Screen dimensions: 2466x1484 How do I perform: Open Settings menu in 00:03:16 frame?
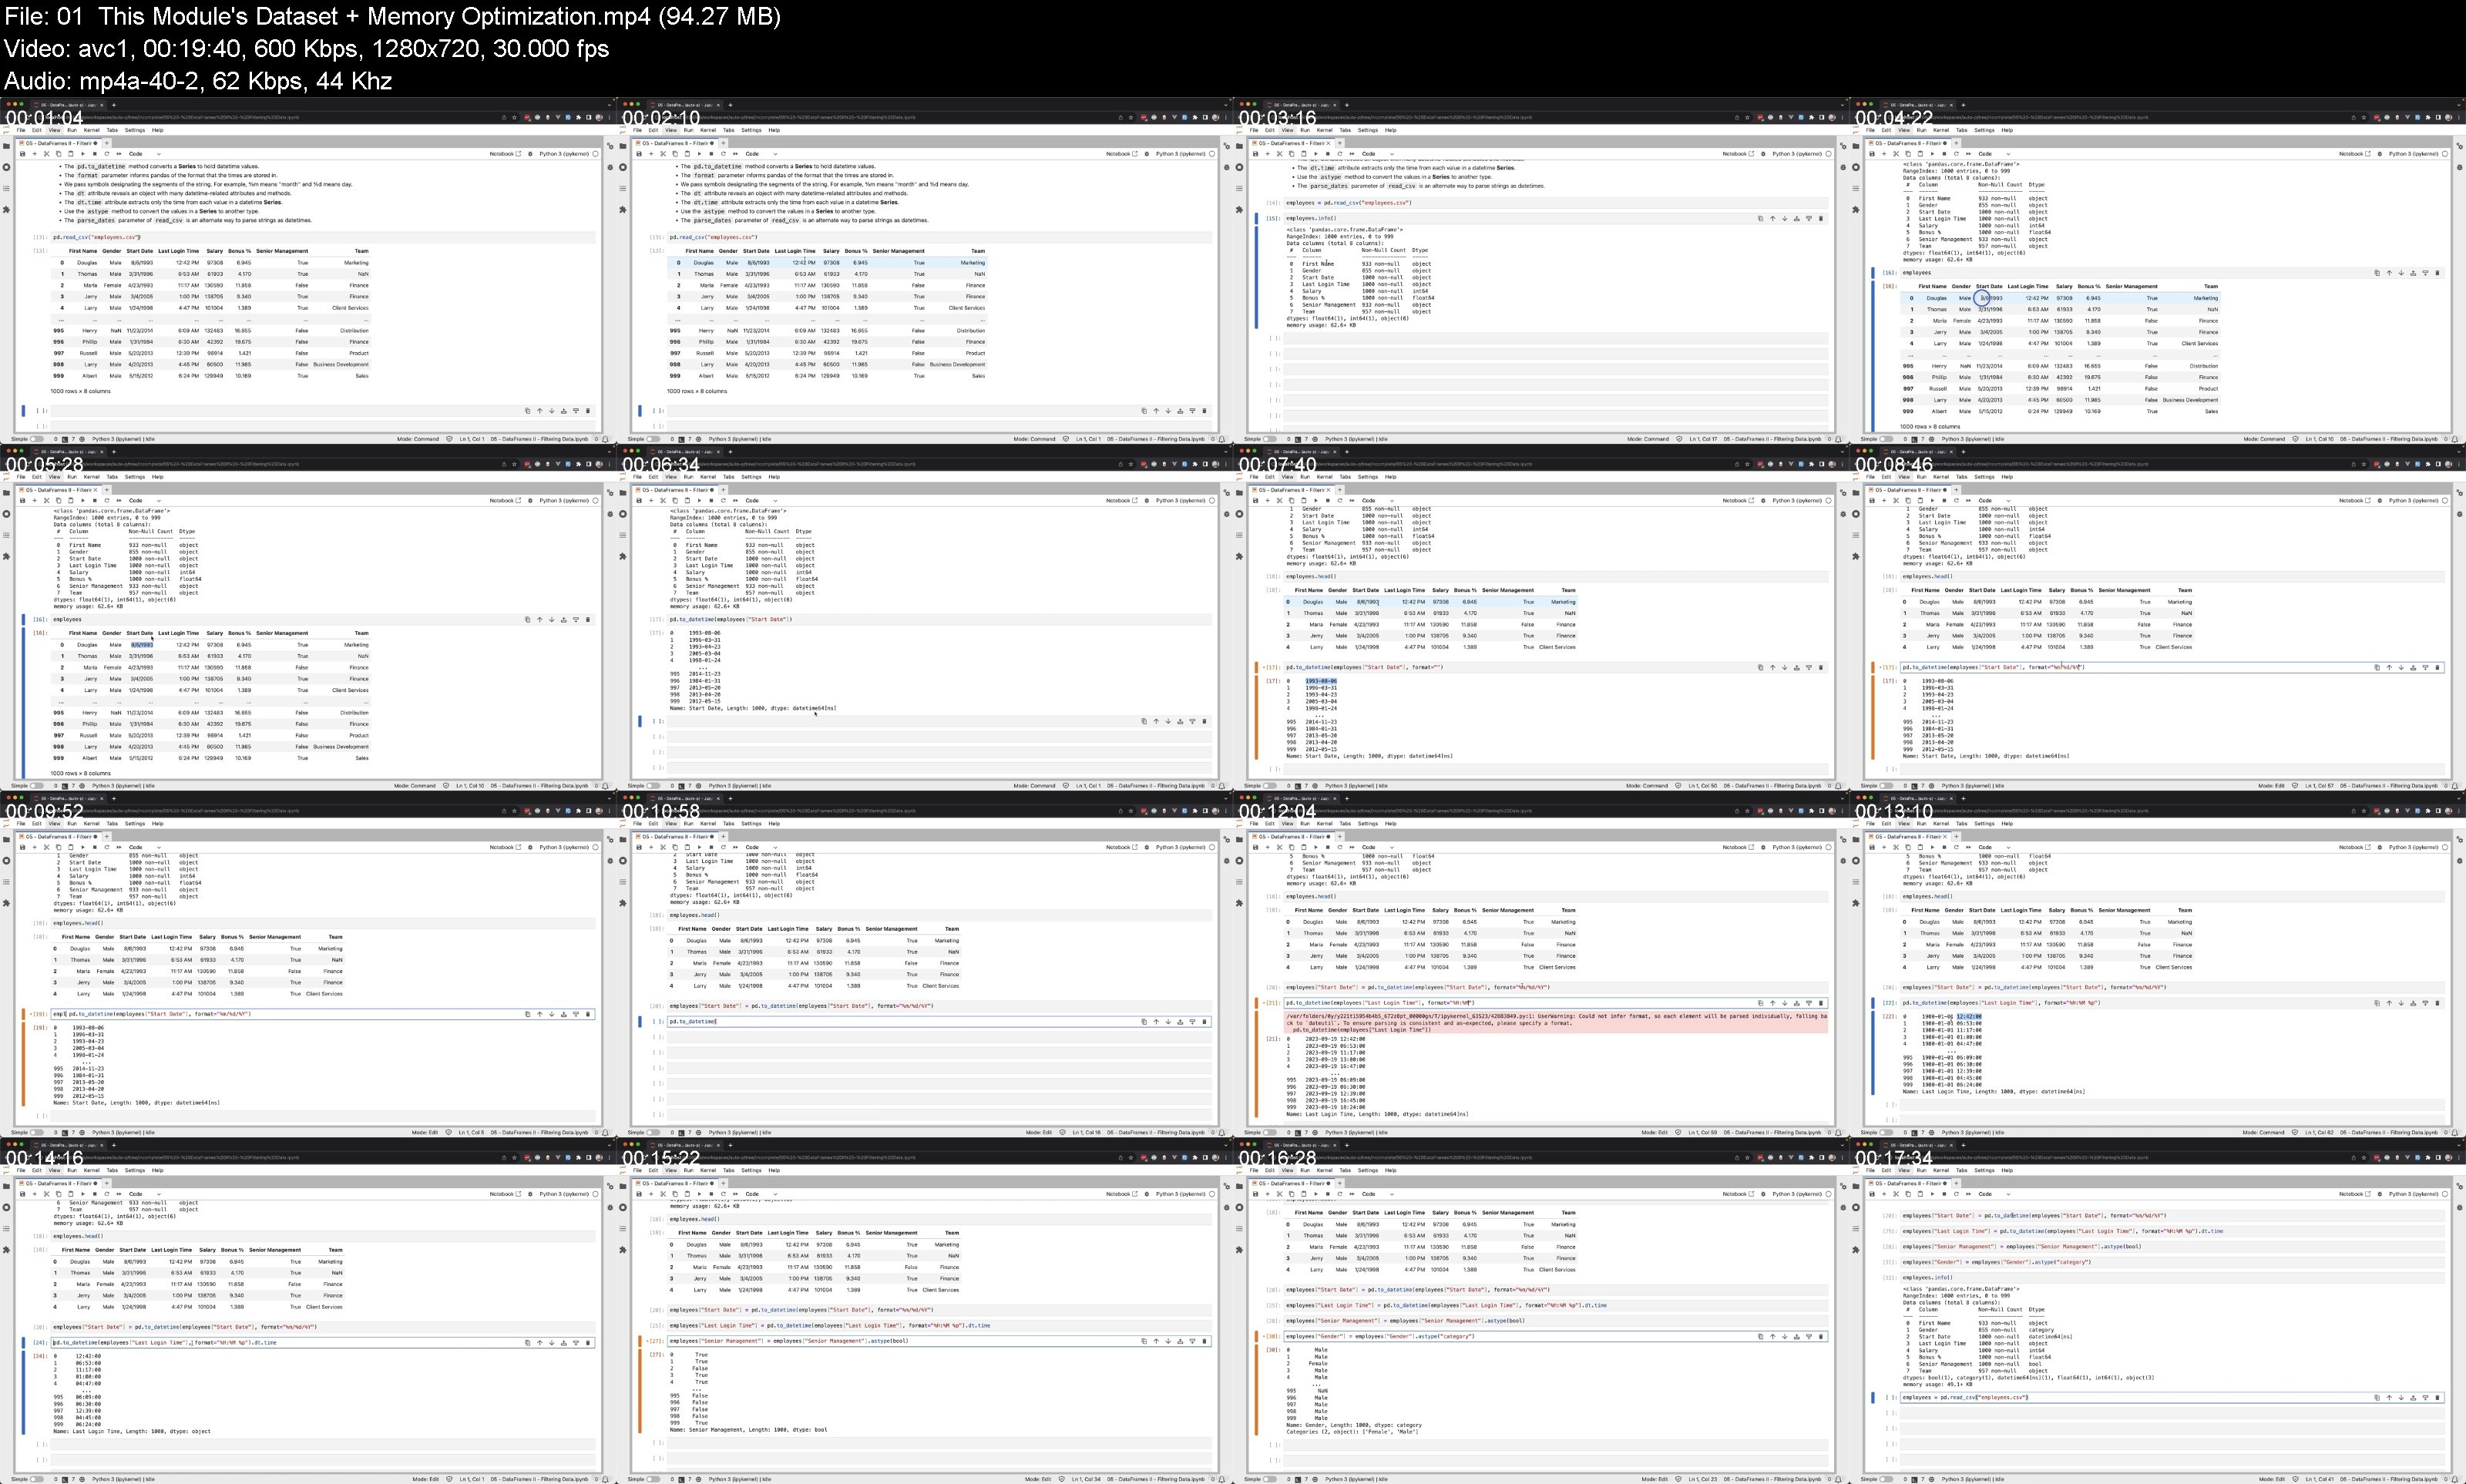[1368, 130]
